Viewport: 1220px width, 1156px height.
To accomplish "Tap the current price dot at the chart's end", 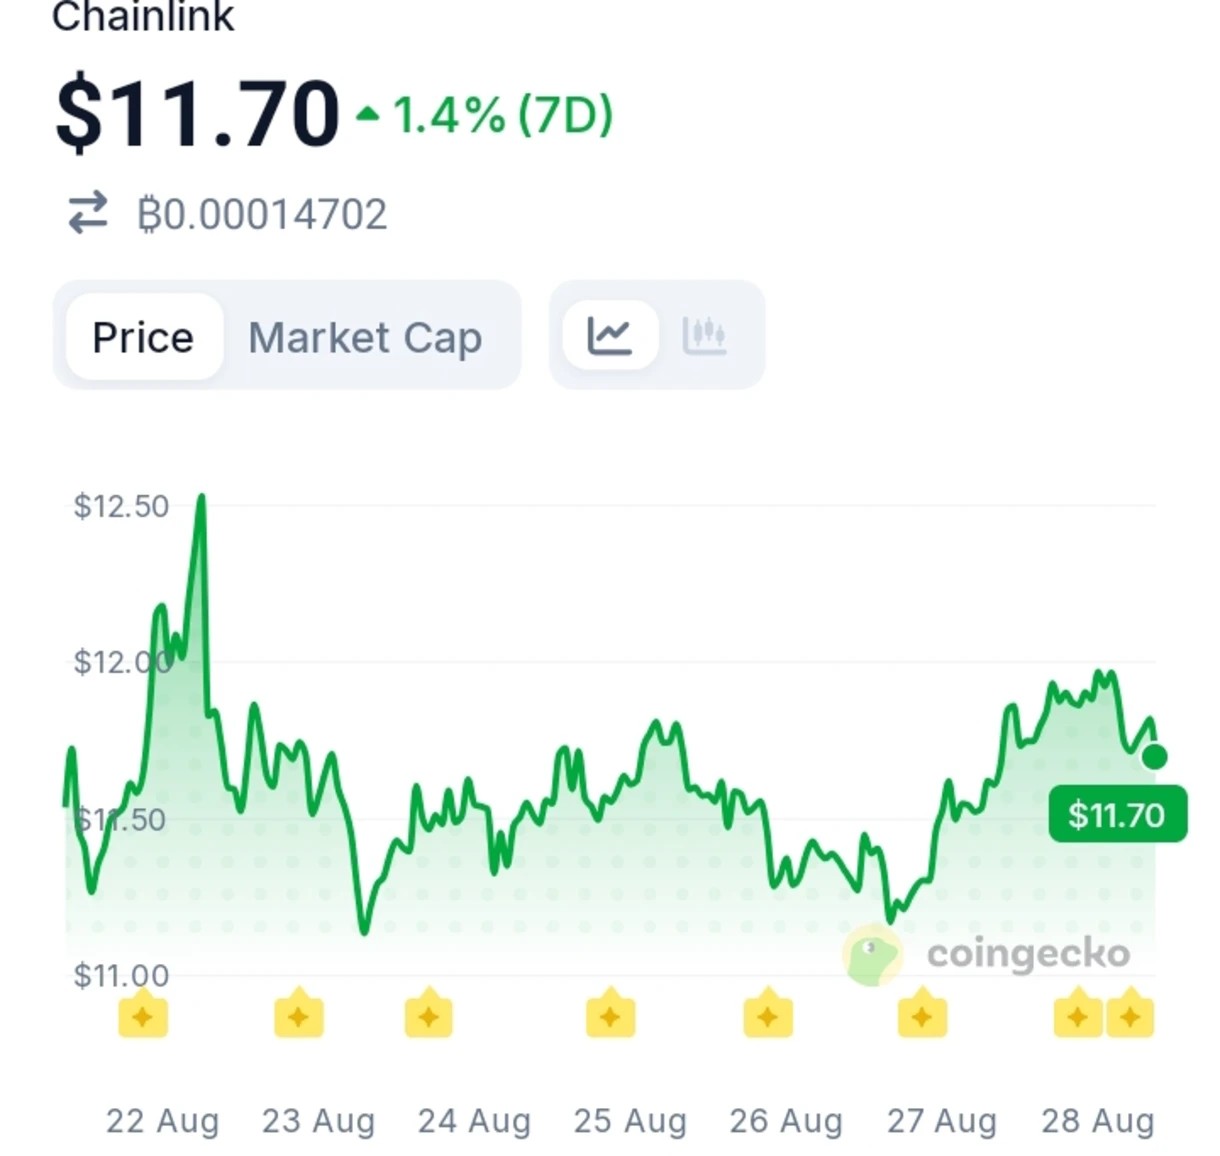I will click(x=1154, y=757).
